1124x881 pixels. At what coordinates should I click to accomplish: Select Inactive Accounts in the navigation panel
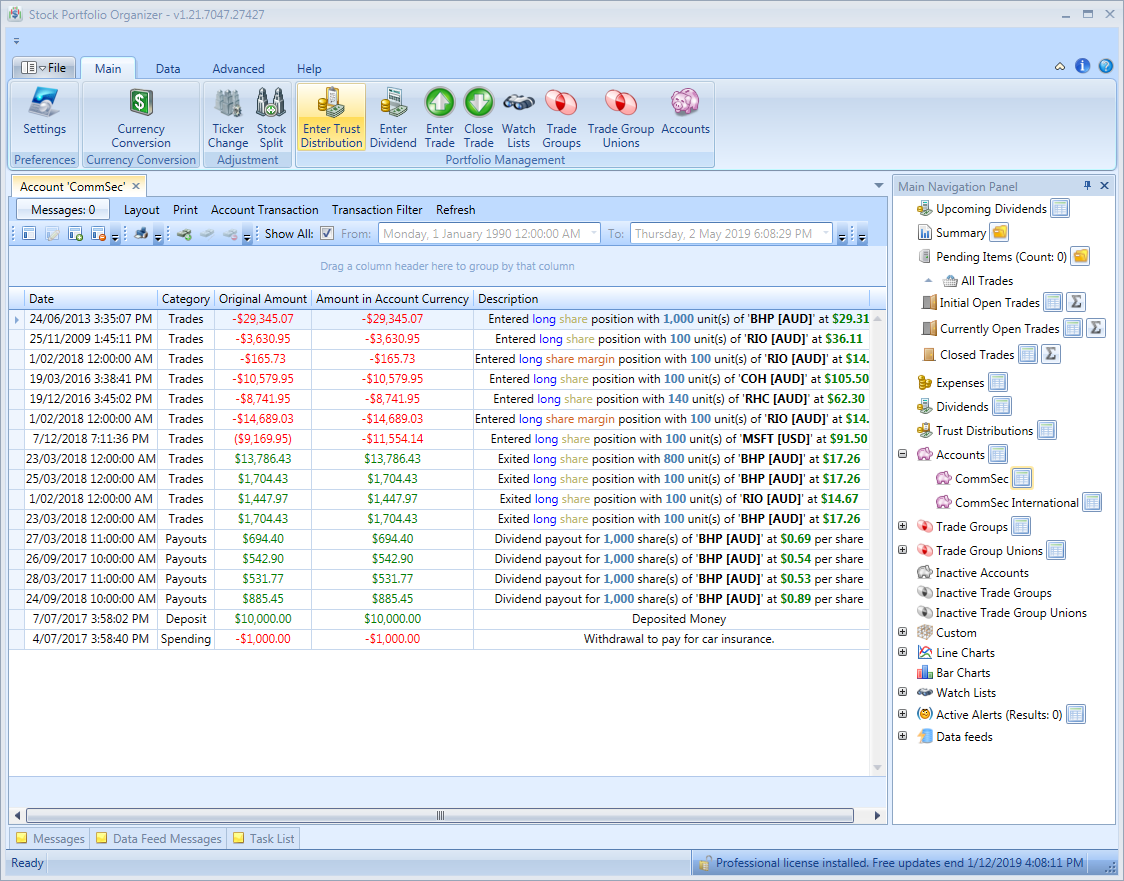(981, 572)
